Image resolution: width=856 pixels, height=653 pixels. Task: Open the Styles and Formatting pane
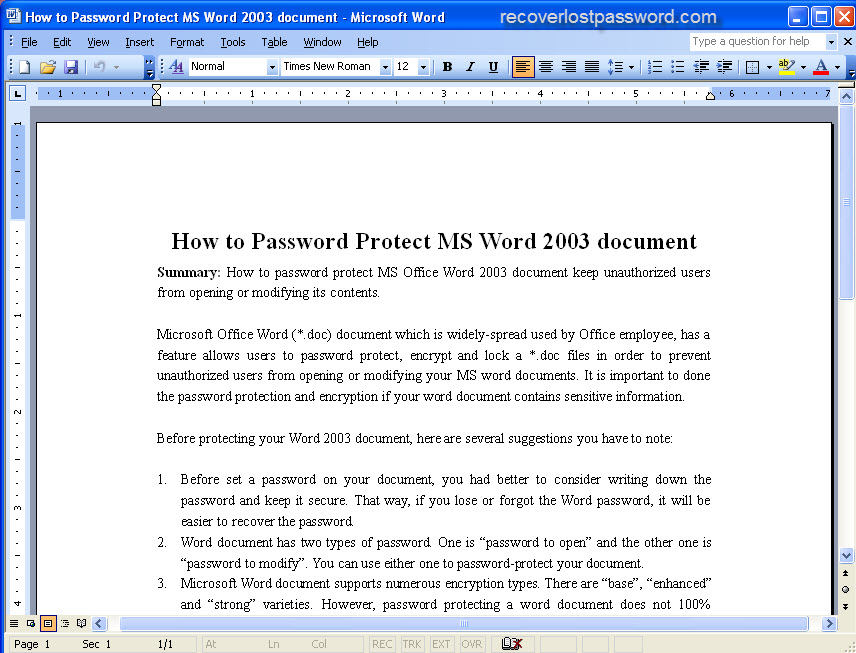[x=176, y=67]
